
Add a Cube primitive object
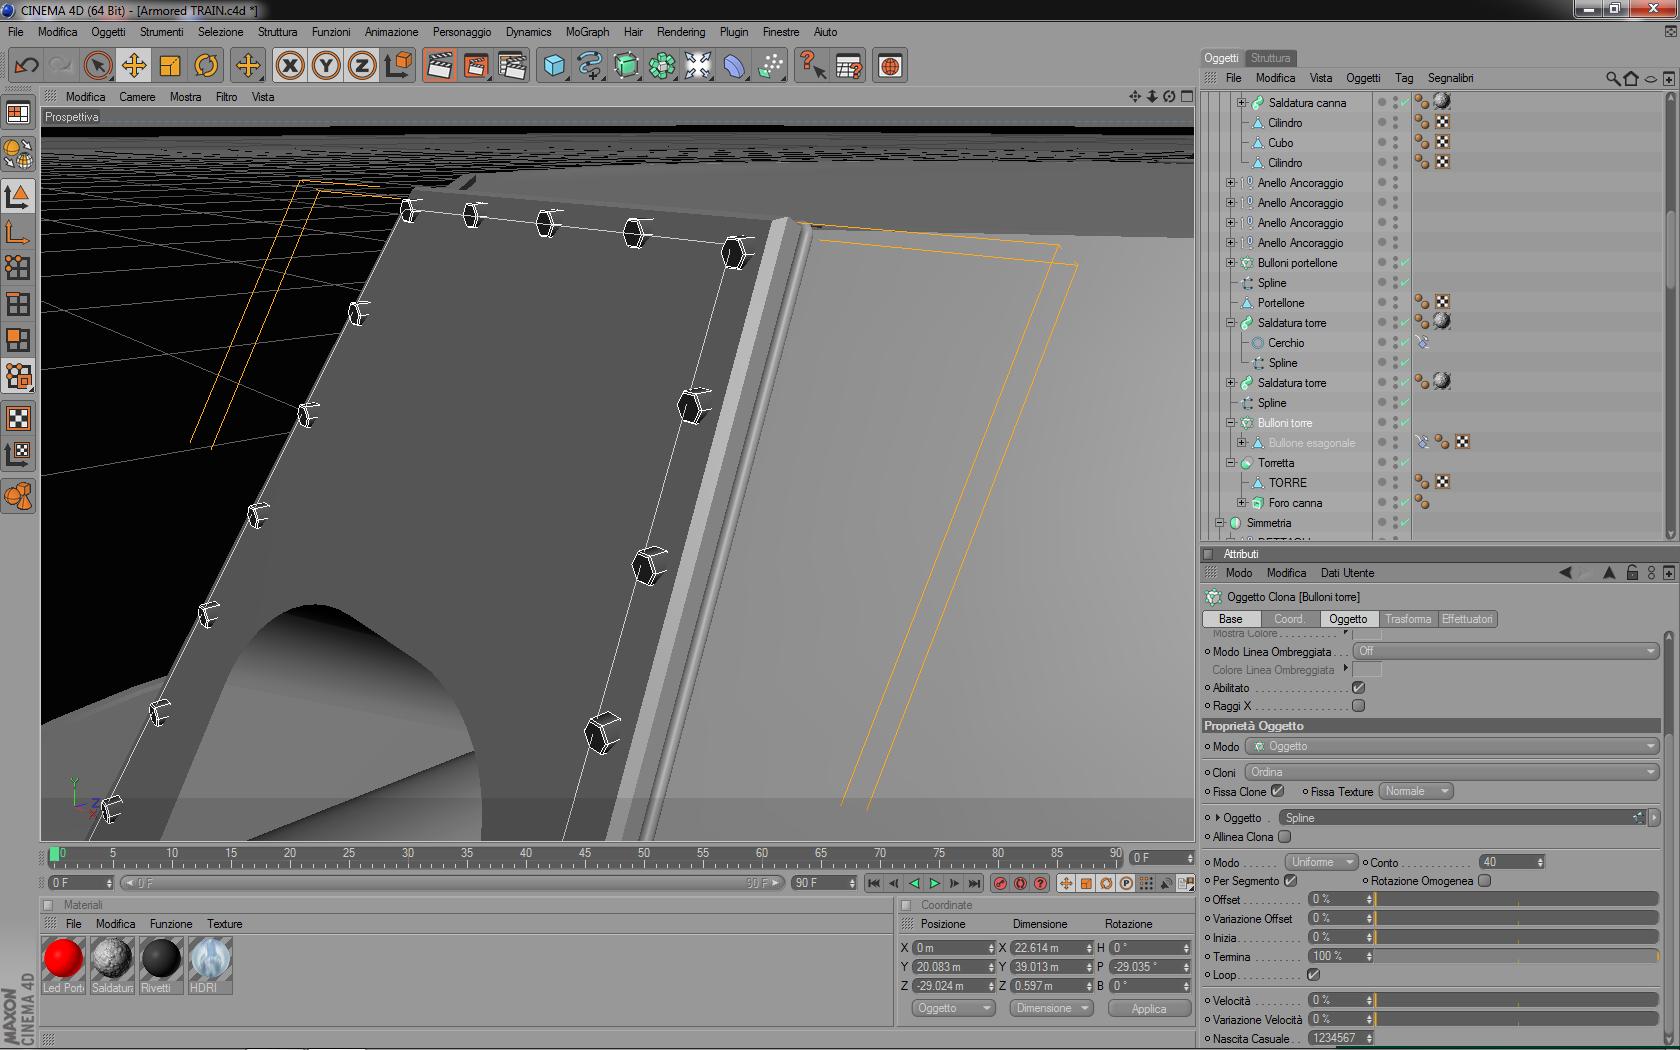click(553, 66)
